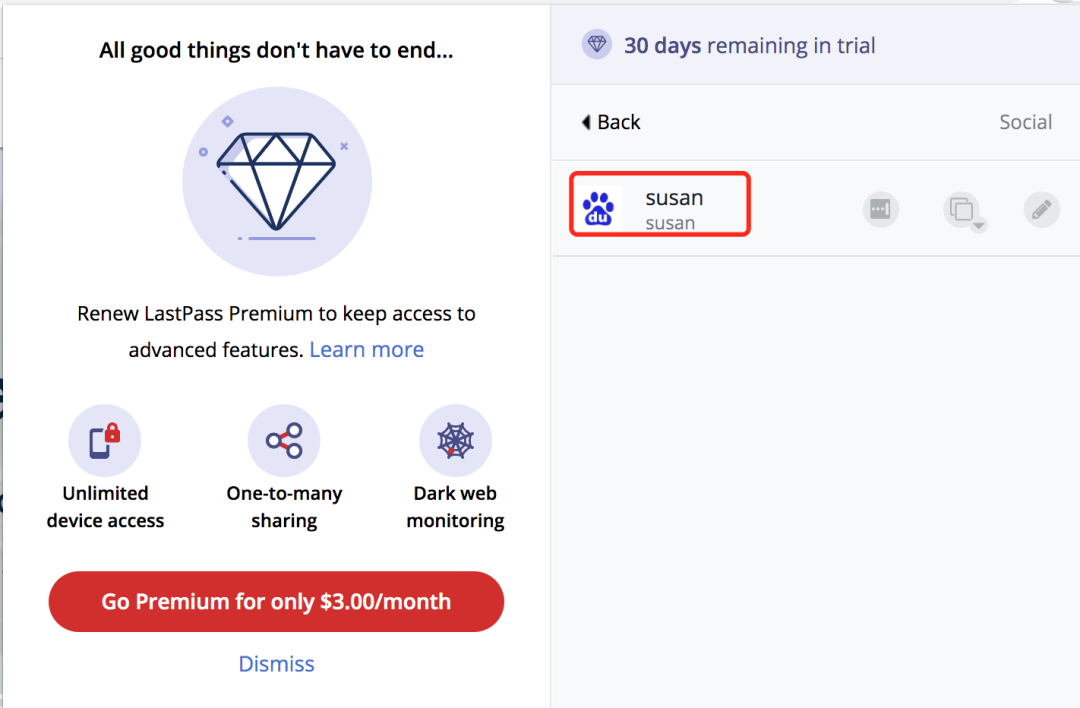Click the diamond icon beside trial days
Viewport: 1080px width, 708px height.
pyautogui.click(x=596, y=45)
